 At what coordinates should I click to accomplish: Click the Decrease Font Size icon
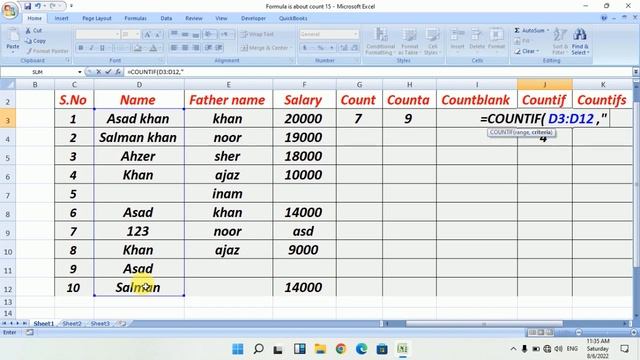click(158, 35)
